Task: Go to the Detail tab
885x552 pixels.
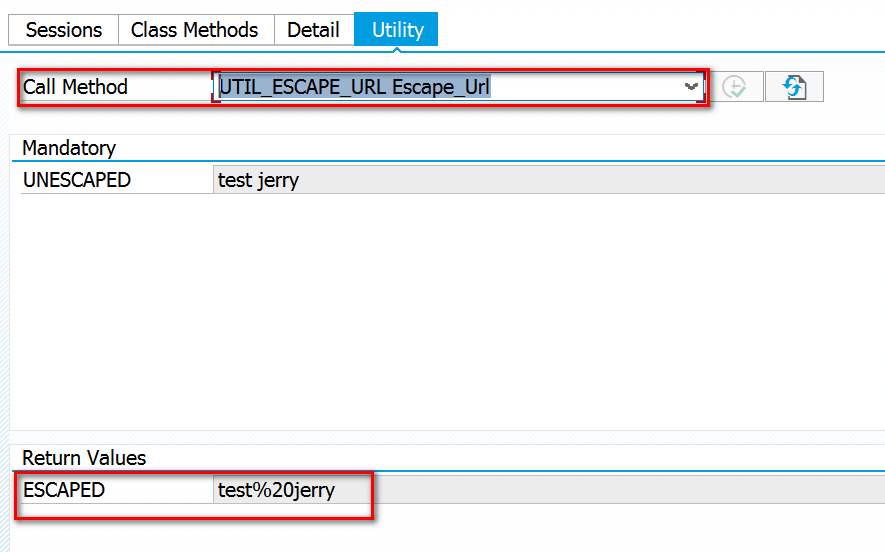Action: [313, 30]
